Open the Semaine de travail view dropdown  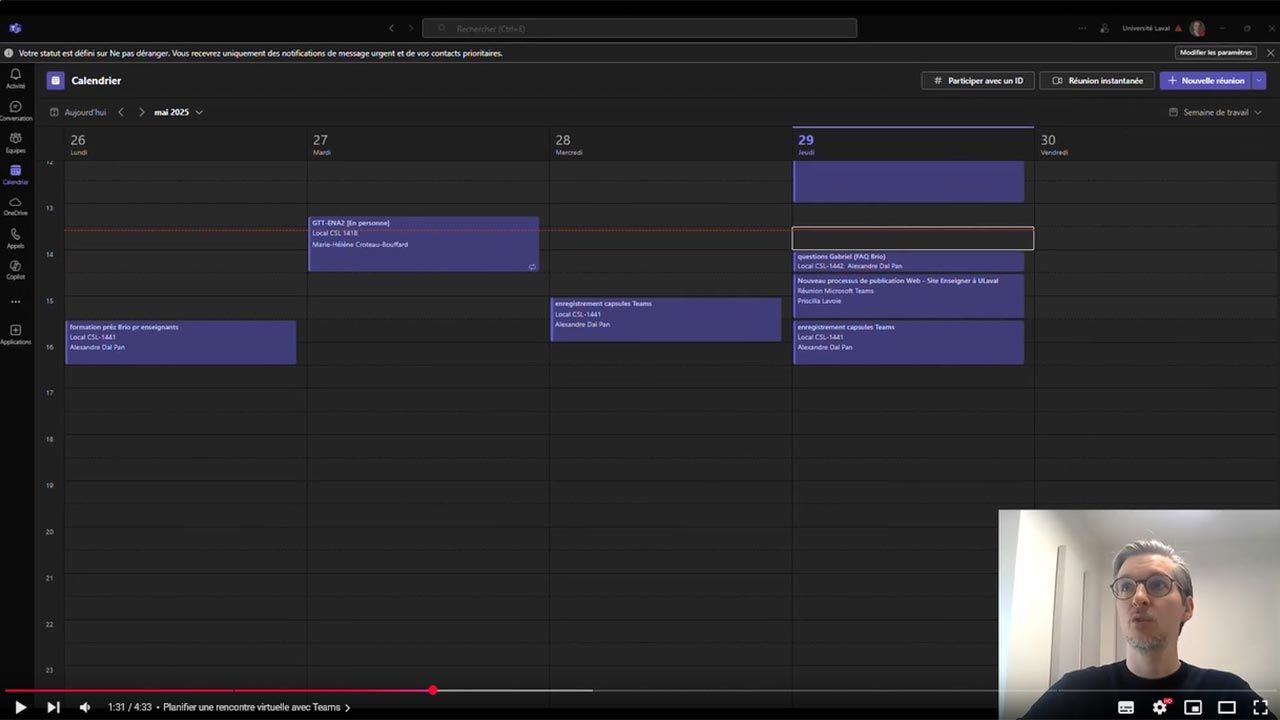click(x=1215, y=112)
